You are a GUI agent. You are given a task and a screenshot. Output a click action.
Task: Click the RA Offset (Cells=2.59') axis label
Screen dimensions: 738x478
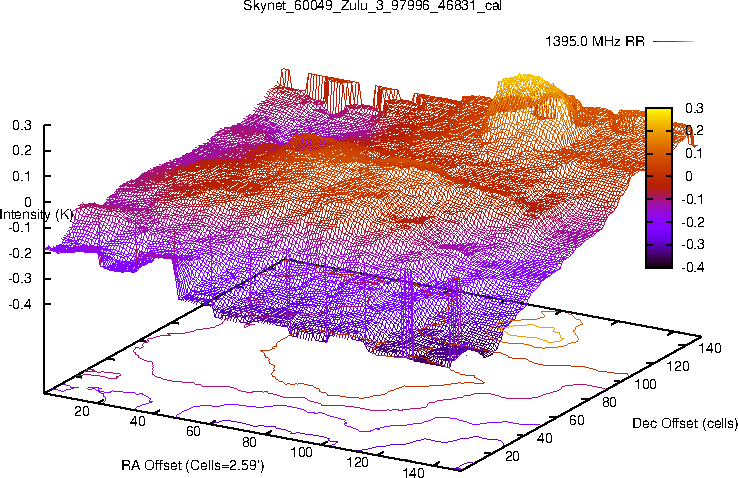point(193,465)
